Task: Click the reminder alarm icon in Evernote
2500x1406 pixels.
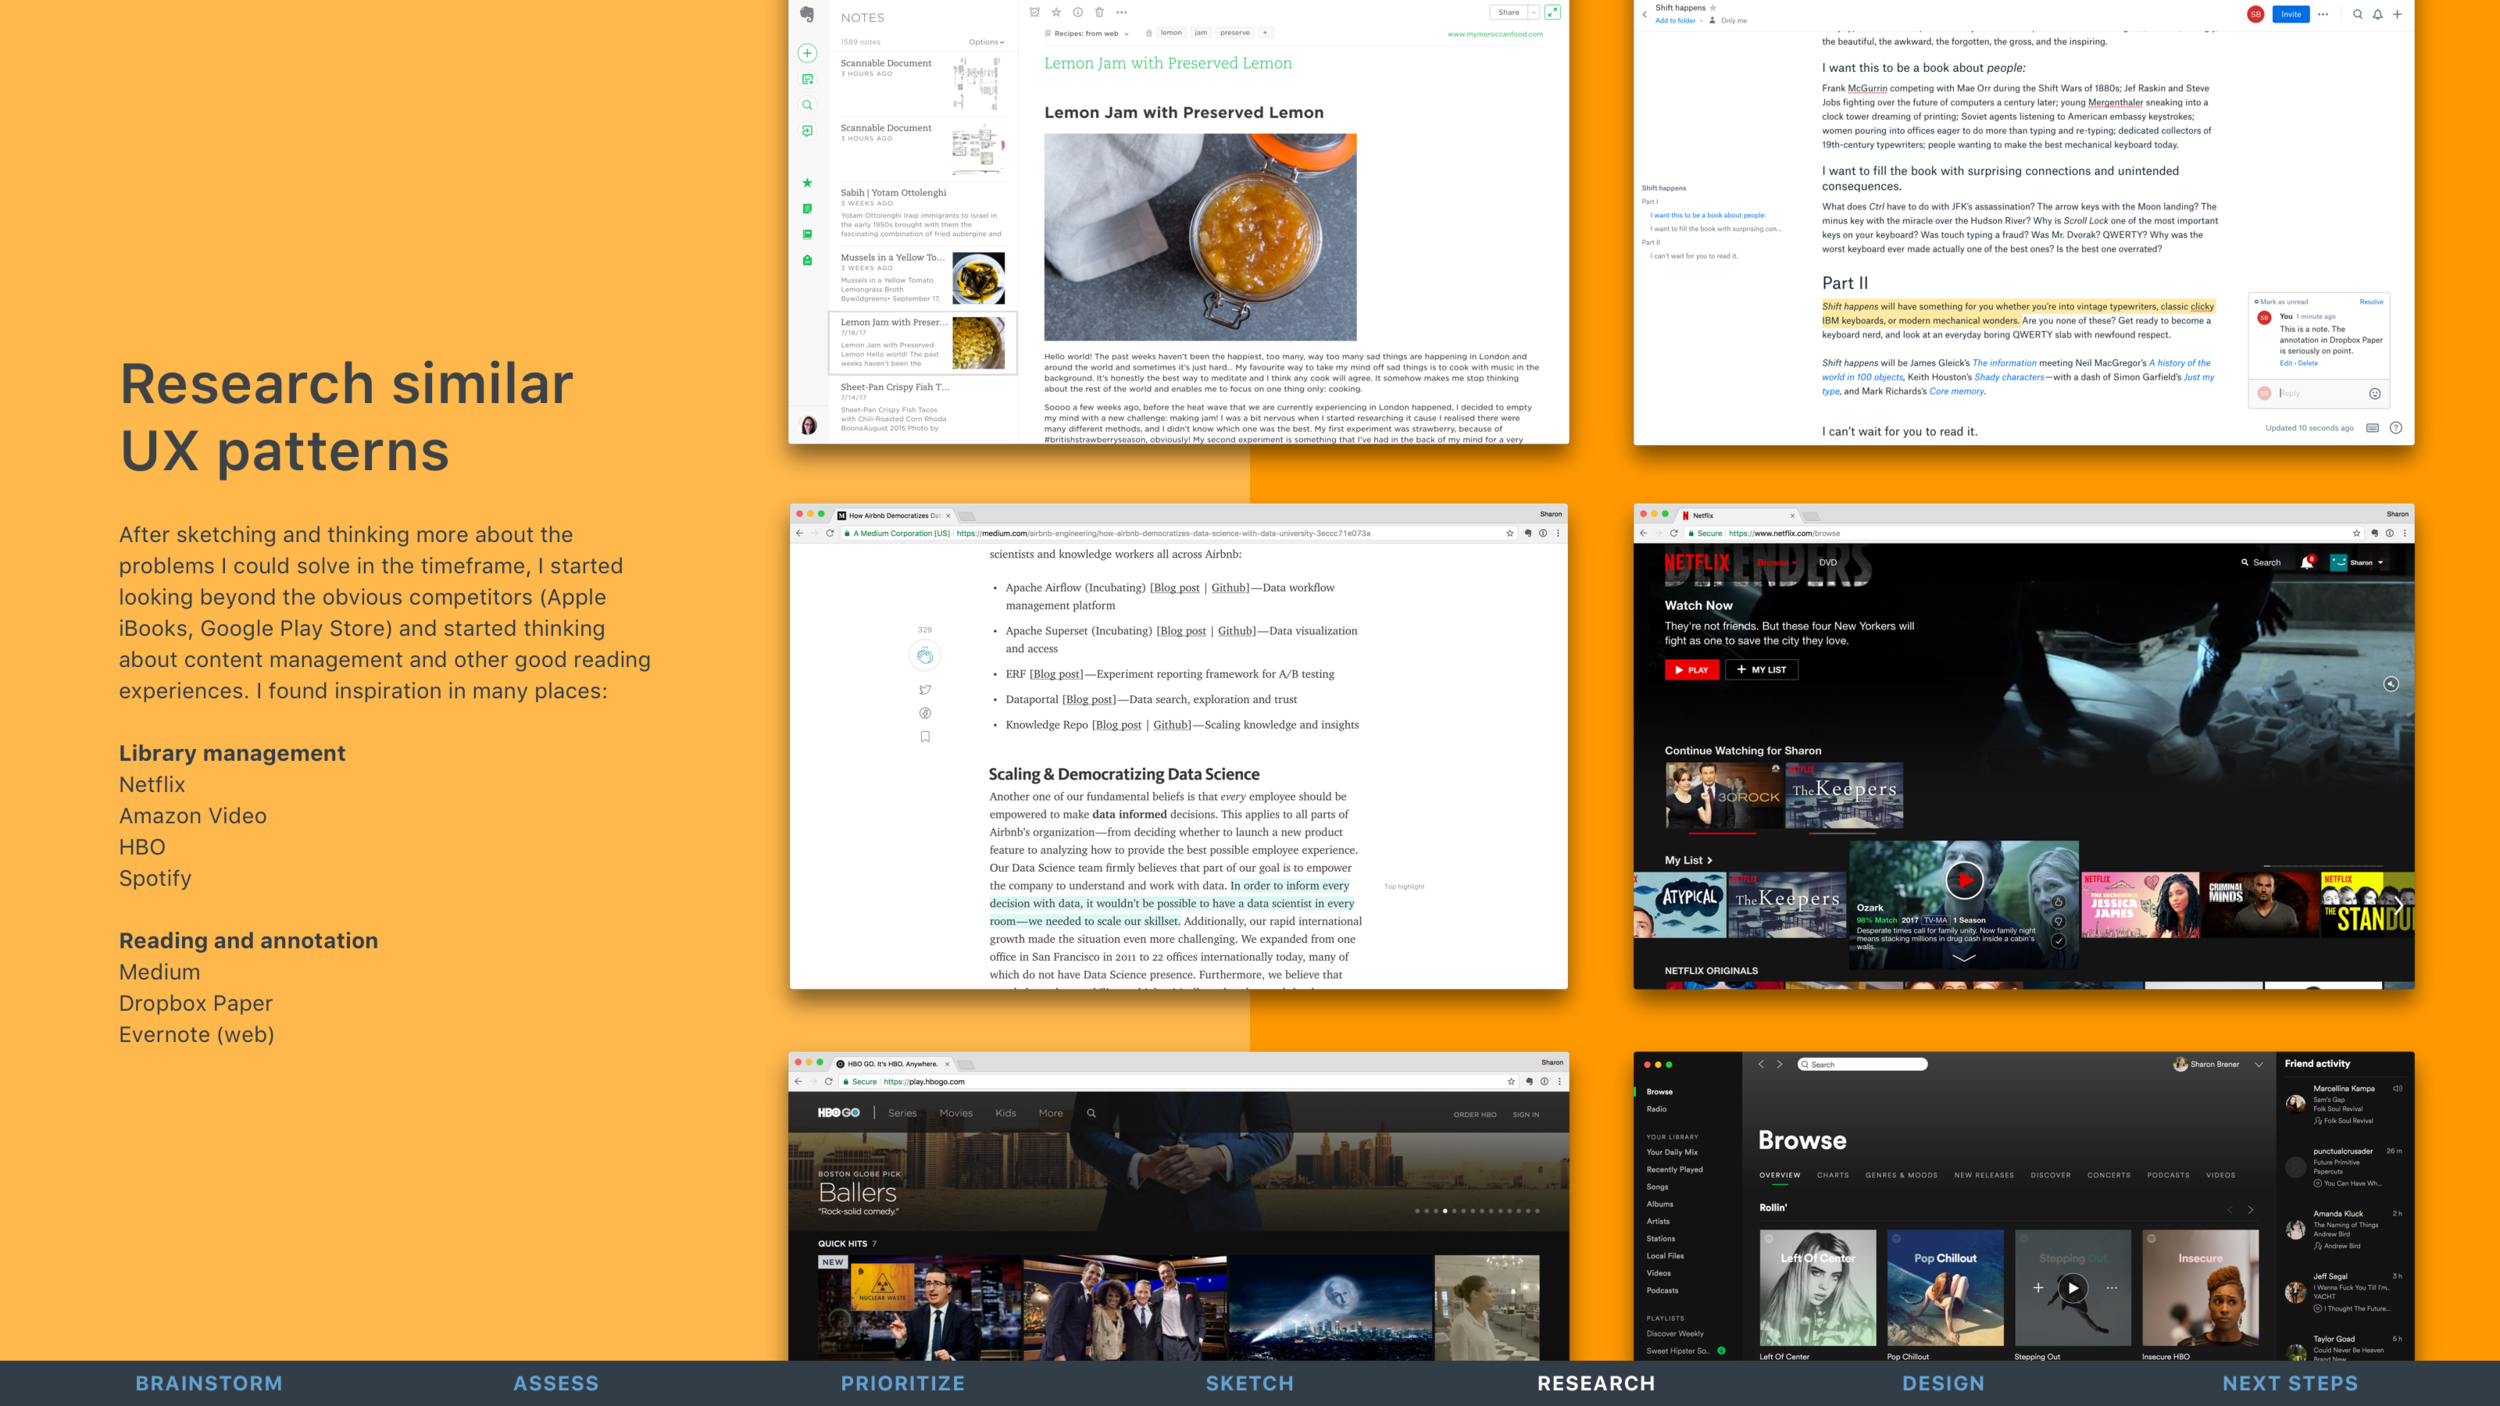Action: pyautogui.click(x=1034, y=13)
